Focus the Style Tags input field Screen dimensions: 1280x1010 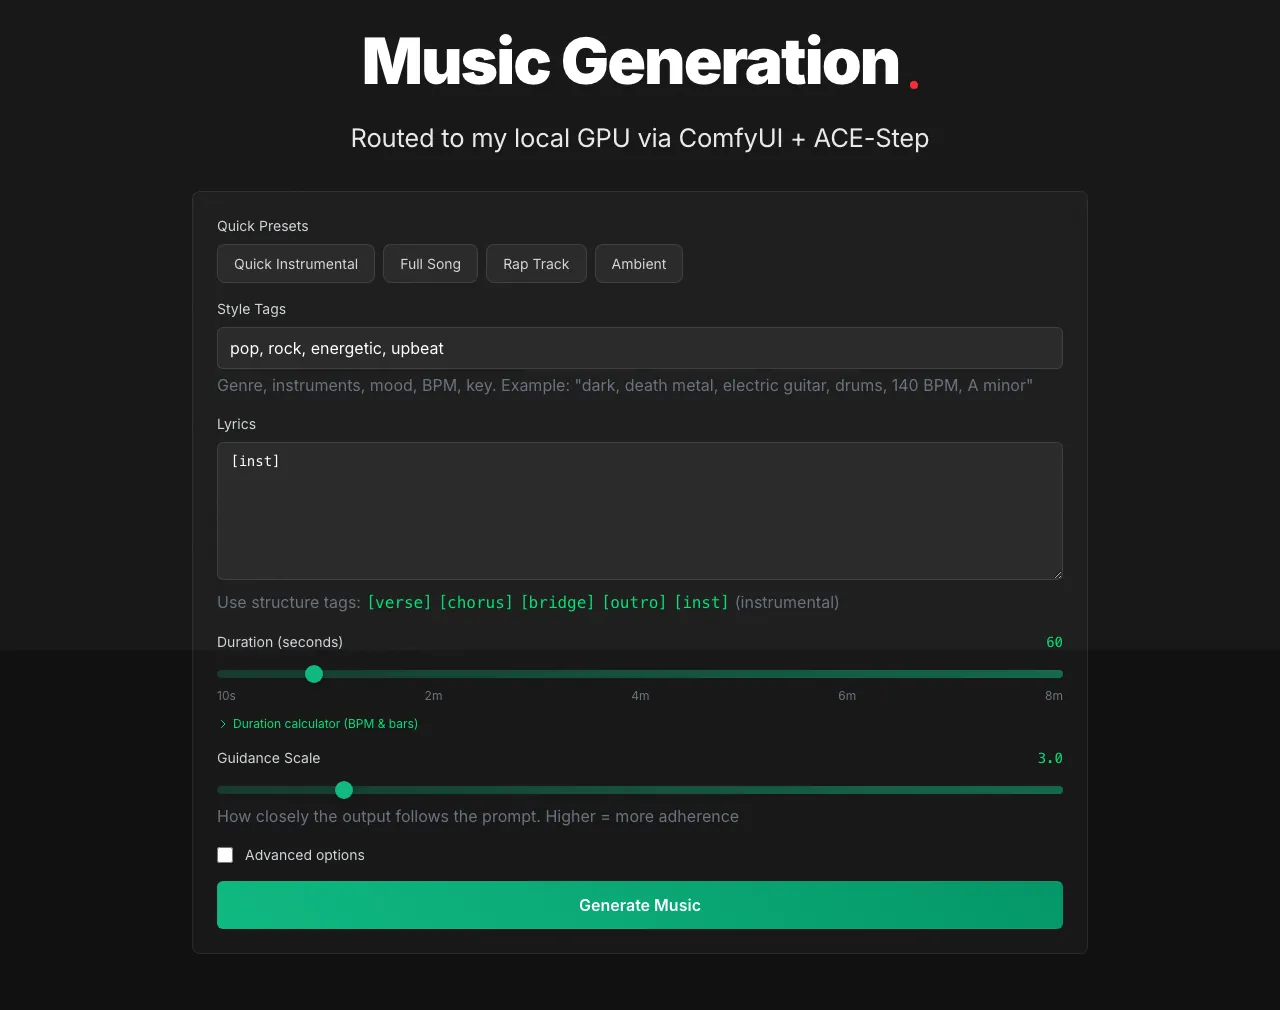click(x=640, y=348)
